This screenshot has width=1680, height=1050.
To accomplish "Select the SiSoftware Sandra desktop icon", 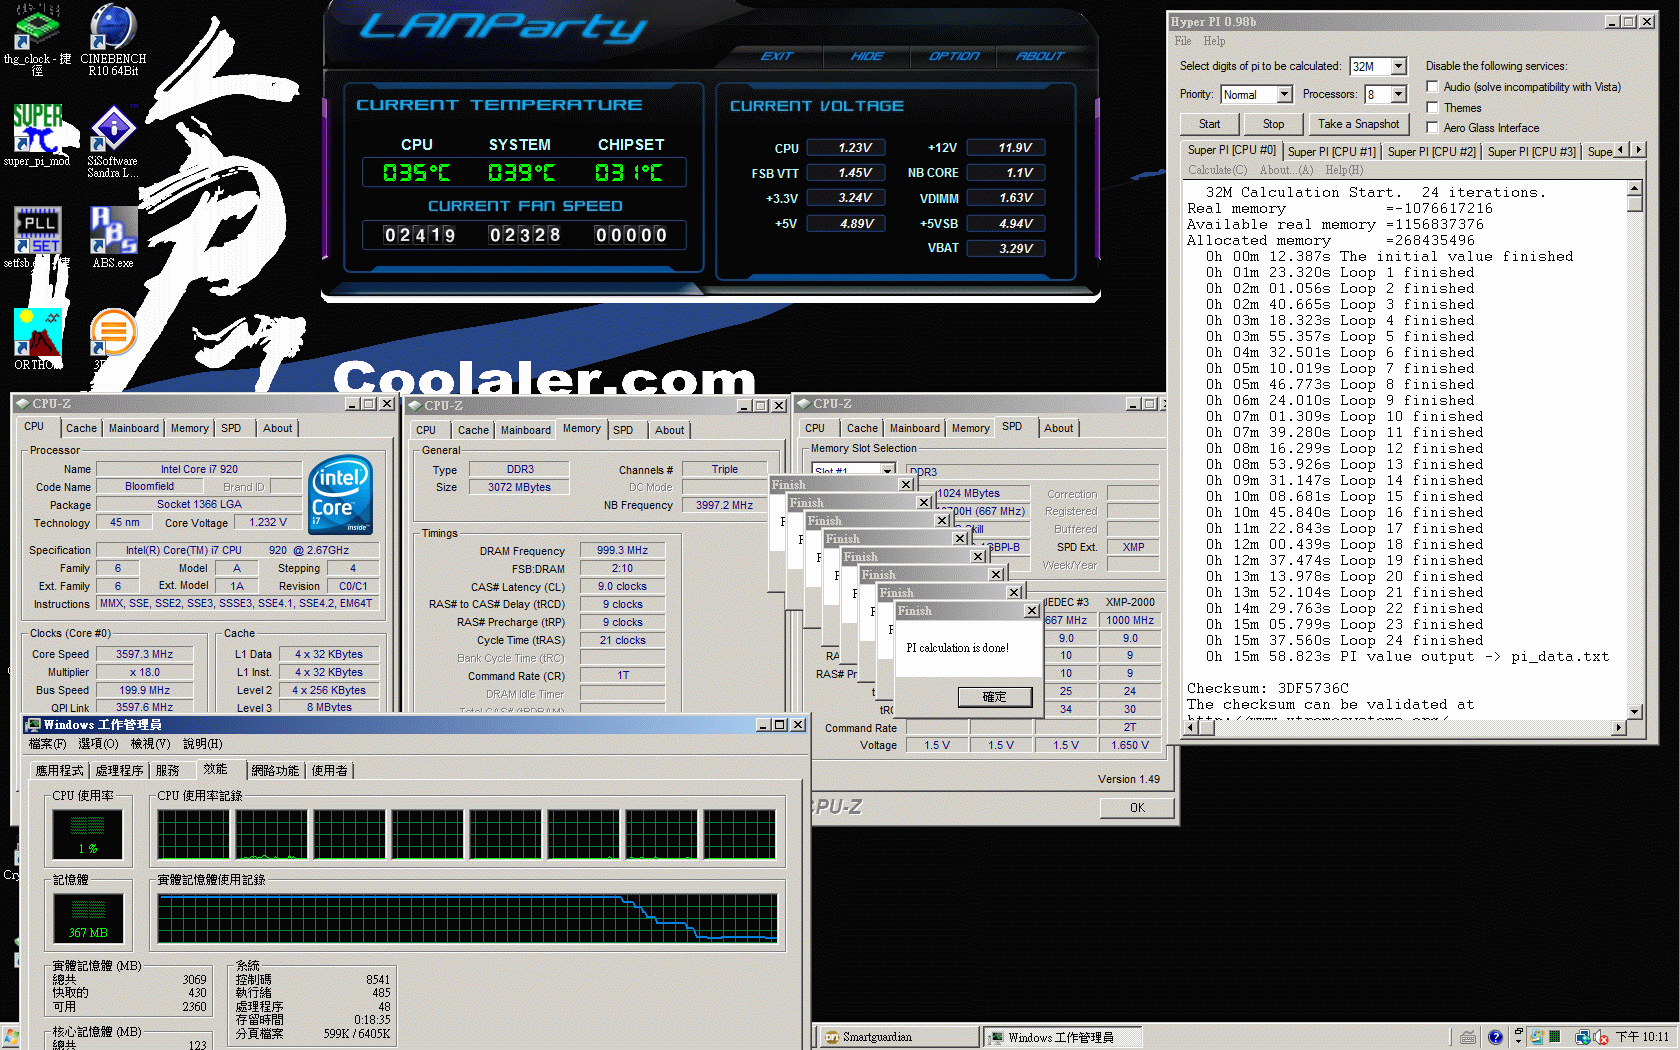I will [x=113, y=140].
